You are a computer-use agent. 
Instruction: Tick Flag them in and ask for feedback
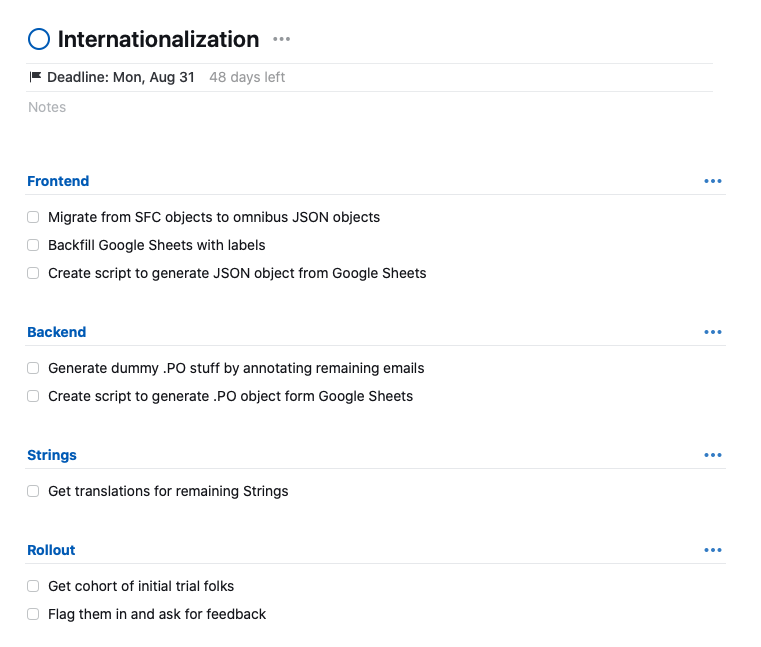click(x=33, y=614)
